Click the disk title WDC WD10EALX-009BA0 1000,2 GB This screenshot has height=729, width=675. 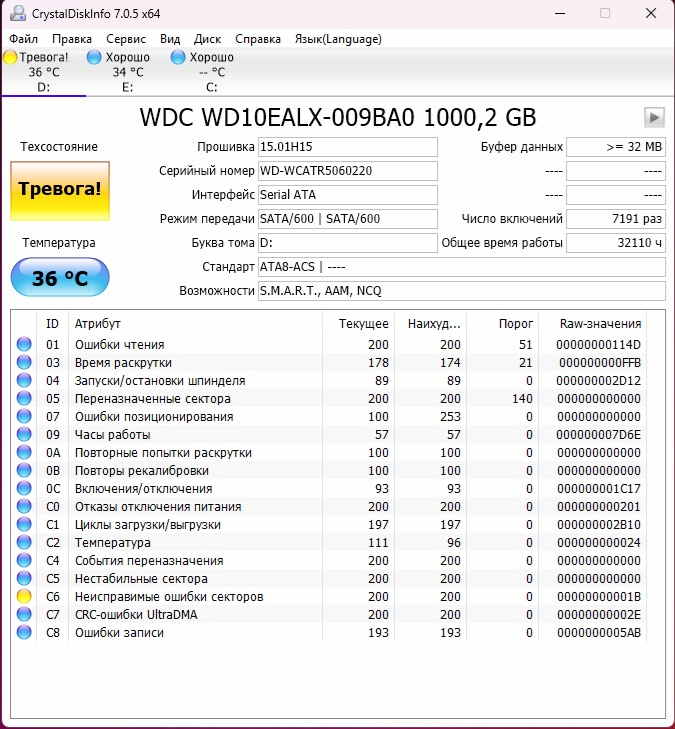pyautogui.click(x=338, y=117)
